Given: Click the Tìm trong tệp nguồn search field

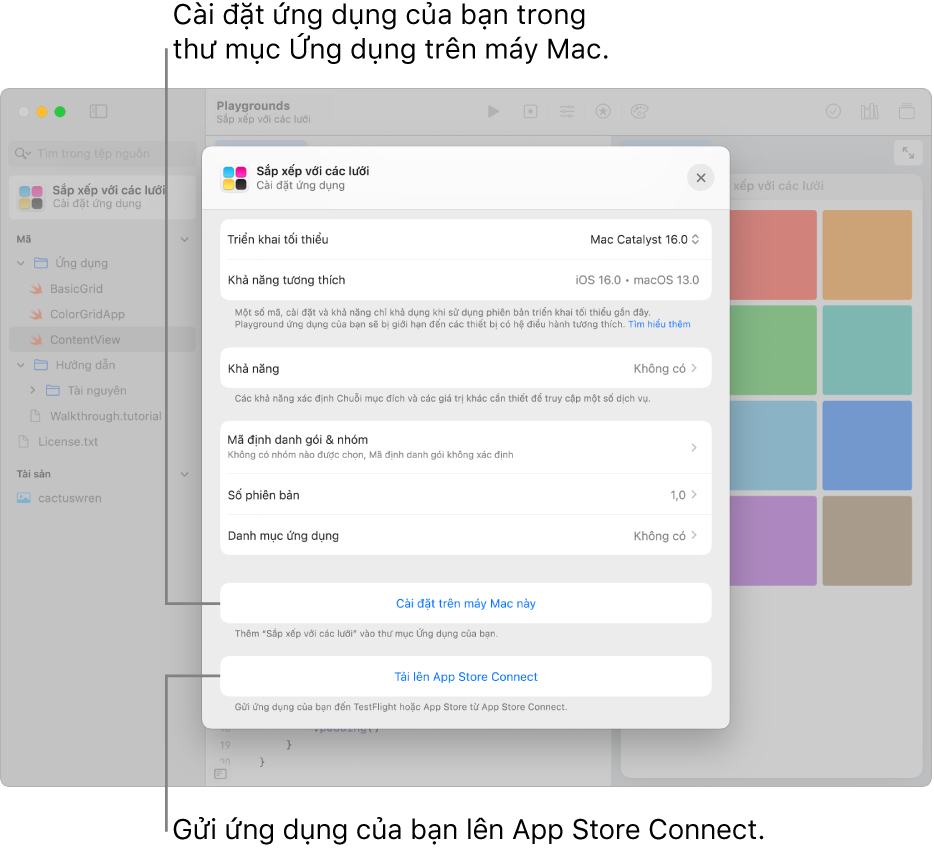Looking at the screenshot, I should pyautogui.click(x=102, y=154).
